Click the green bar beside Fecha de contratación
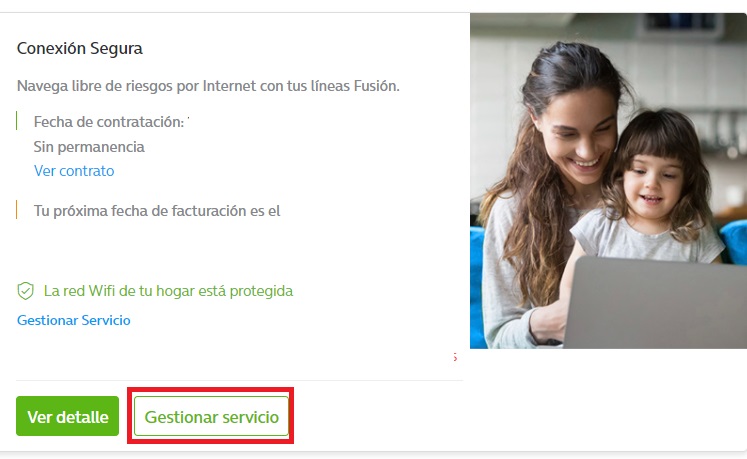This screenshot has width=747, height=459. [17, 121]
